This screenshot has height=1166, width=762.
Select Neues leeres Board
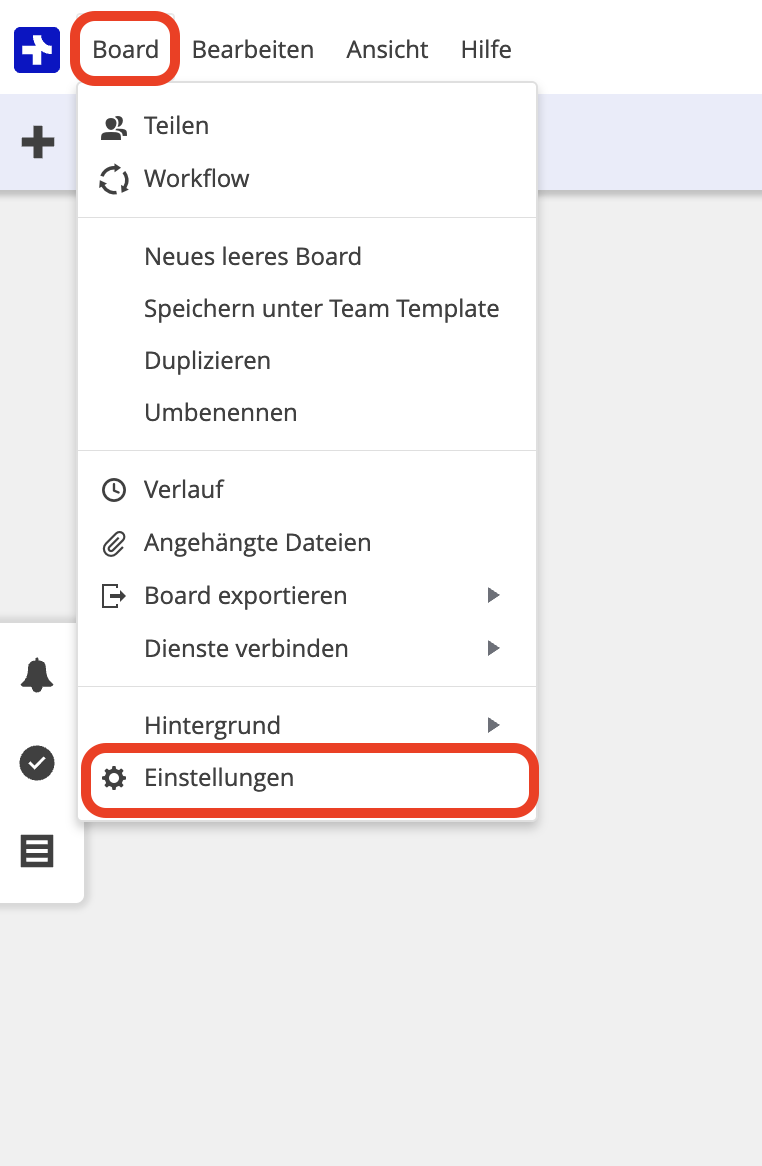pos(253,257)
